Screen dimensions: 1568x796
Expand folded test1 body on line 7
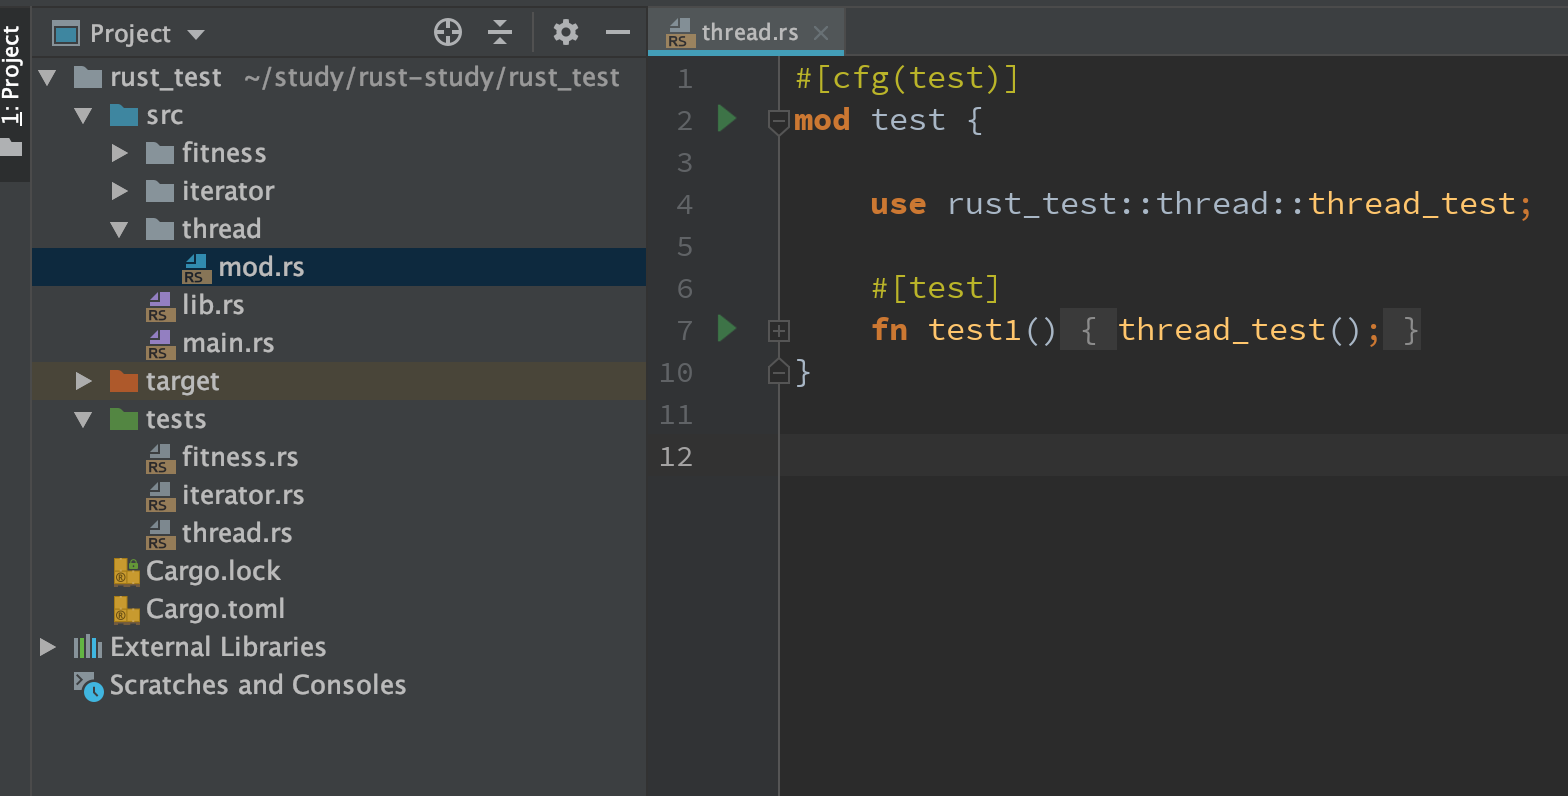[x=779, y=330]
